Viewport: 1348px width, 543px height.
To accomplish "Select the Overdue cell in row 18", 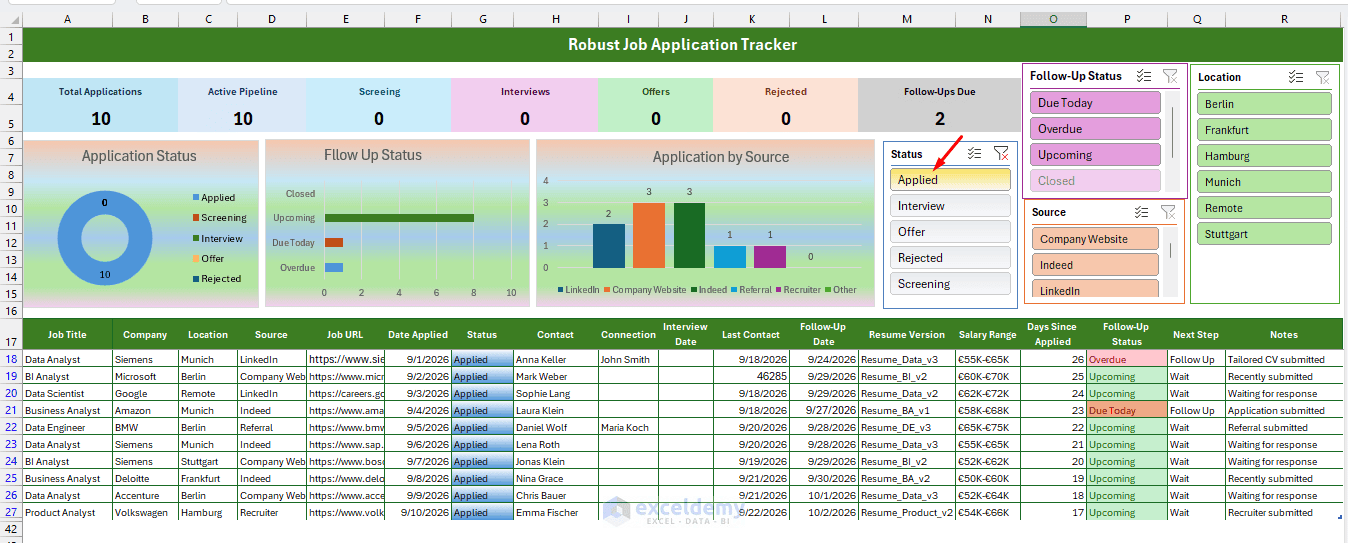I will (1126, 359).
